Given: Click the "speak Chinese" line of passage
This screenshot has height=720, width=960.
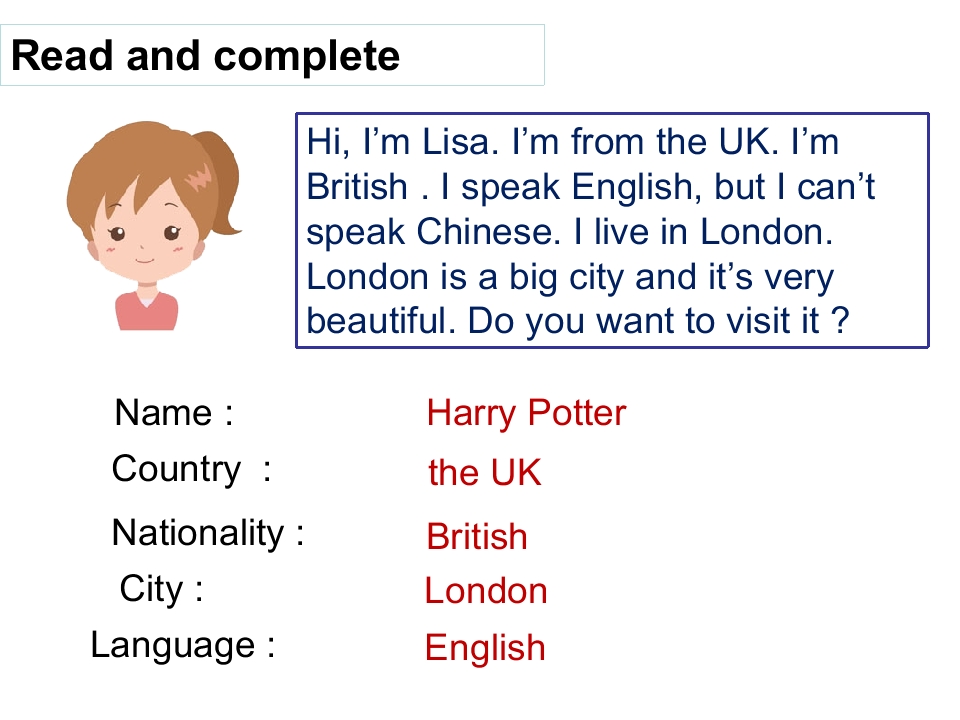Looking at the screenshot, I should [570, 232].
